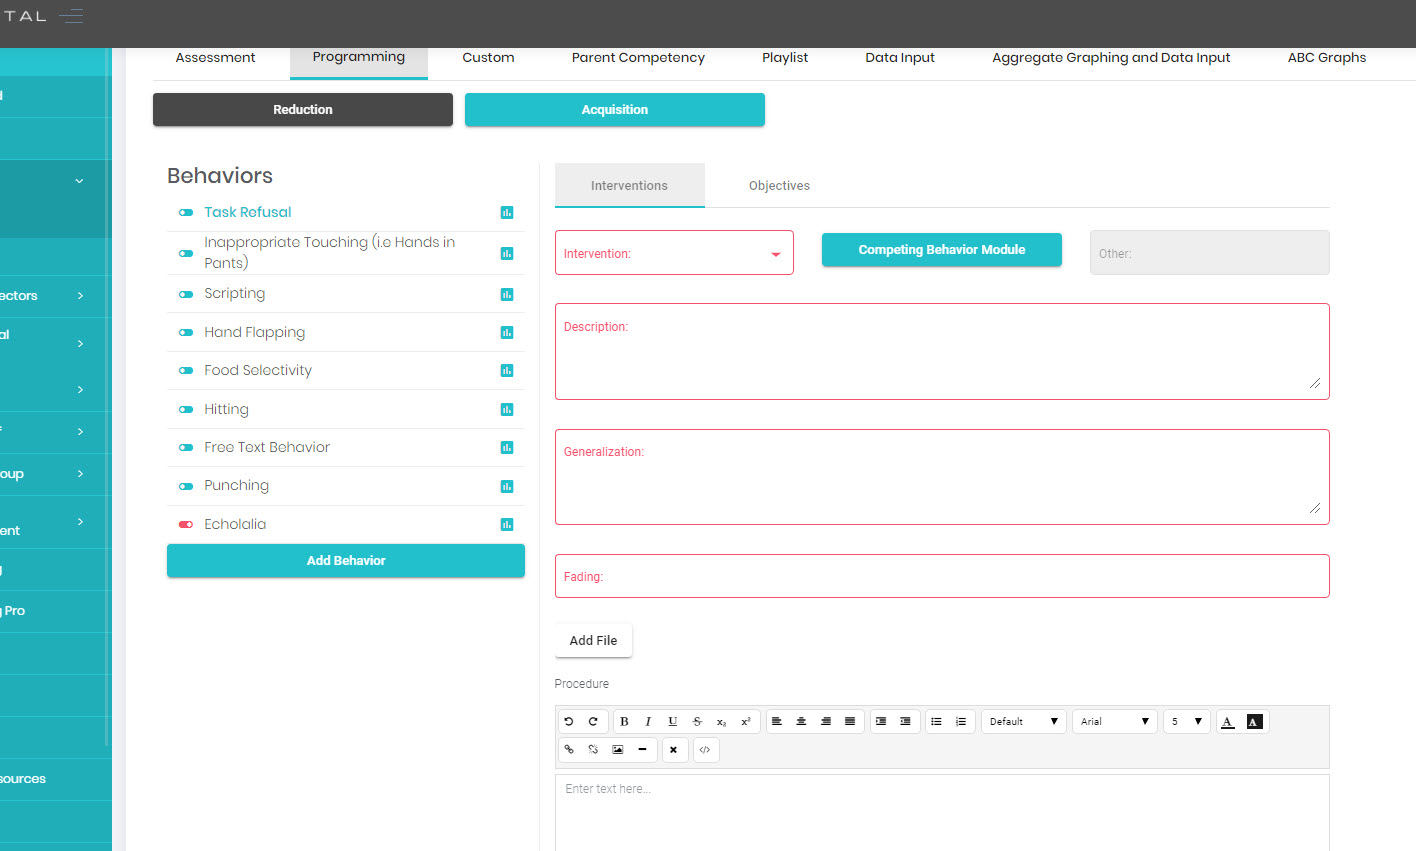Insert a bulleted list
The height and width of the screenshot is (851, 1416).
point(936,721)
